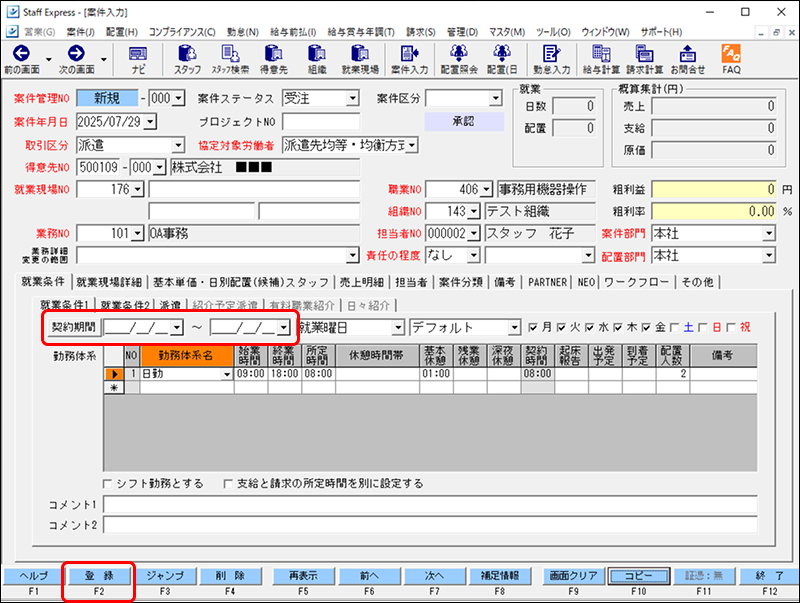This screenshot has width=800, height=603.
Task: Expand the 案件部門 本社 dropdown
Action: (769, 234)
